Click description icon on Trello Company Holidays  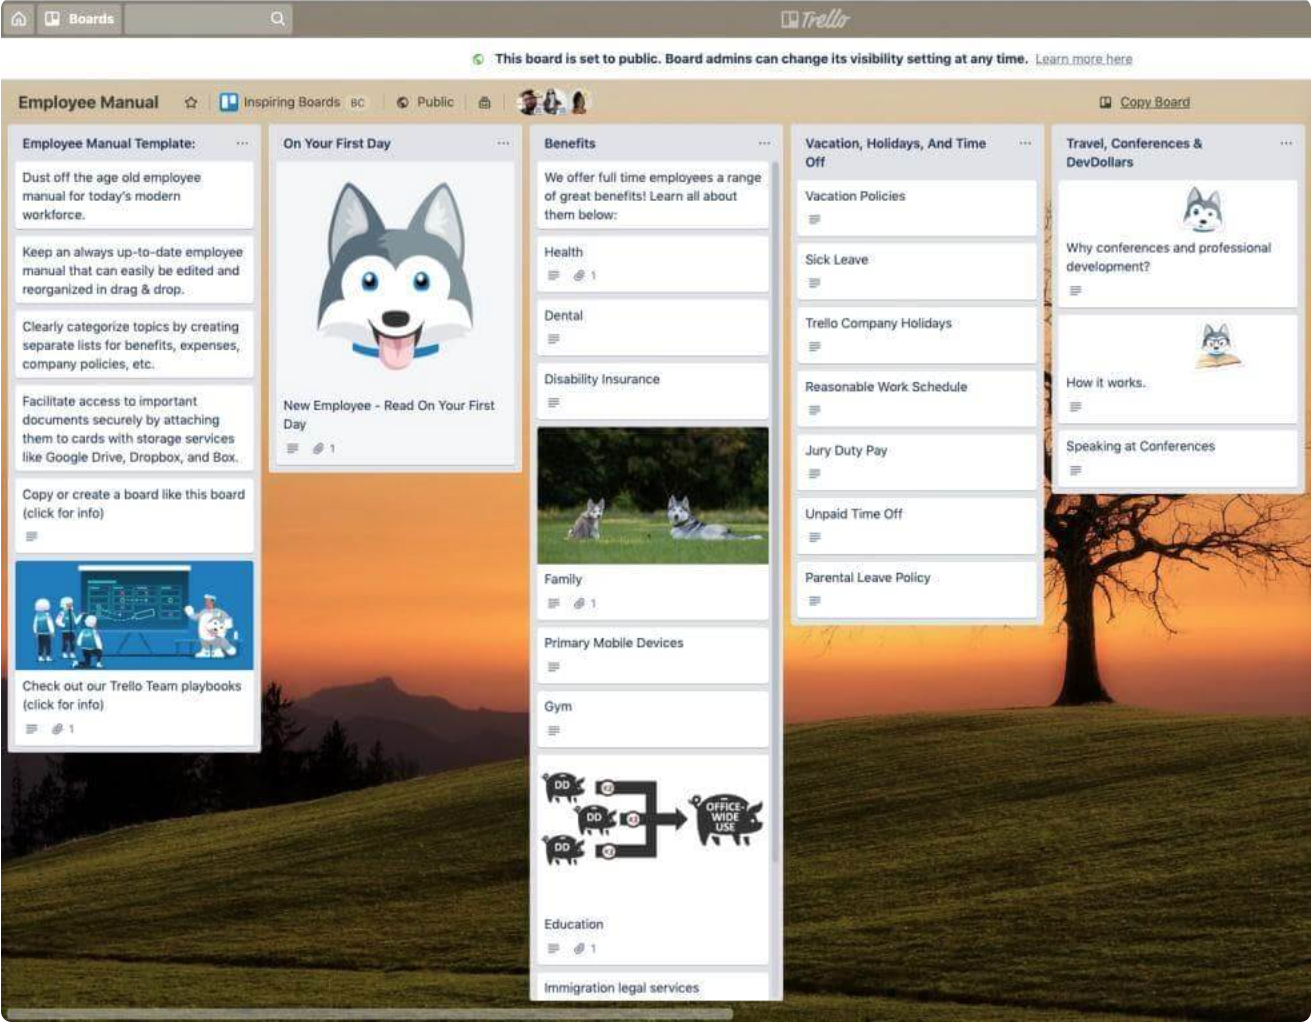(x=815, y=347)
